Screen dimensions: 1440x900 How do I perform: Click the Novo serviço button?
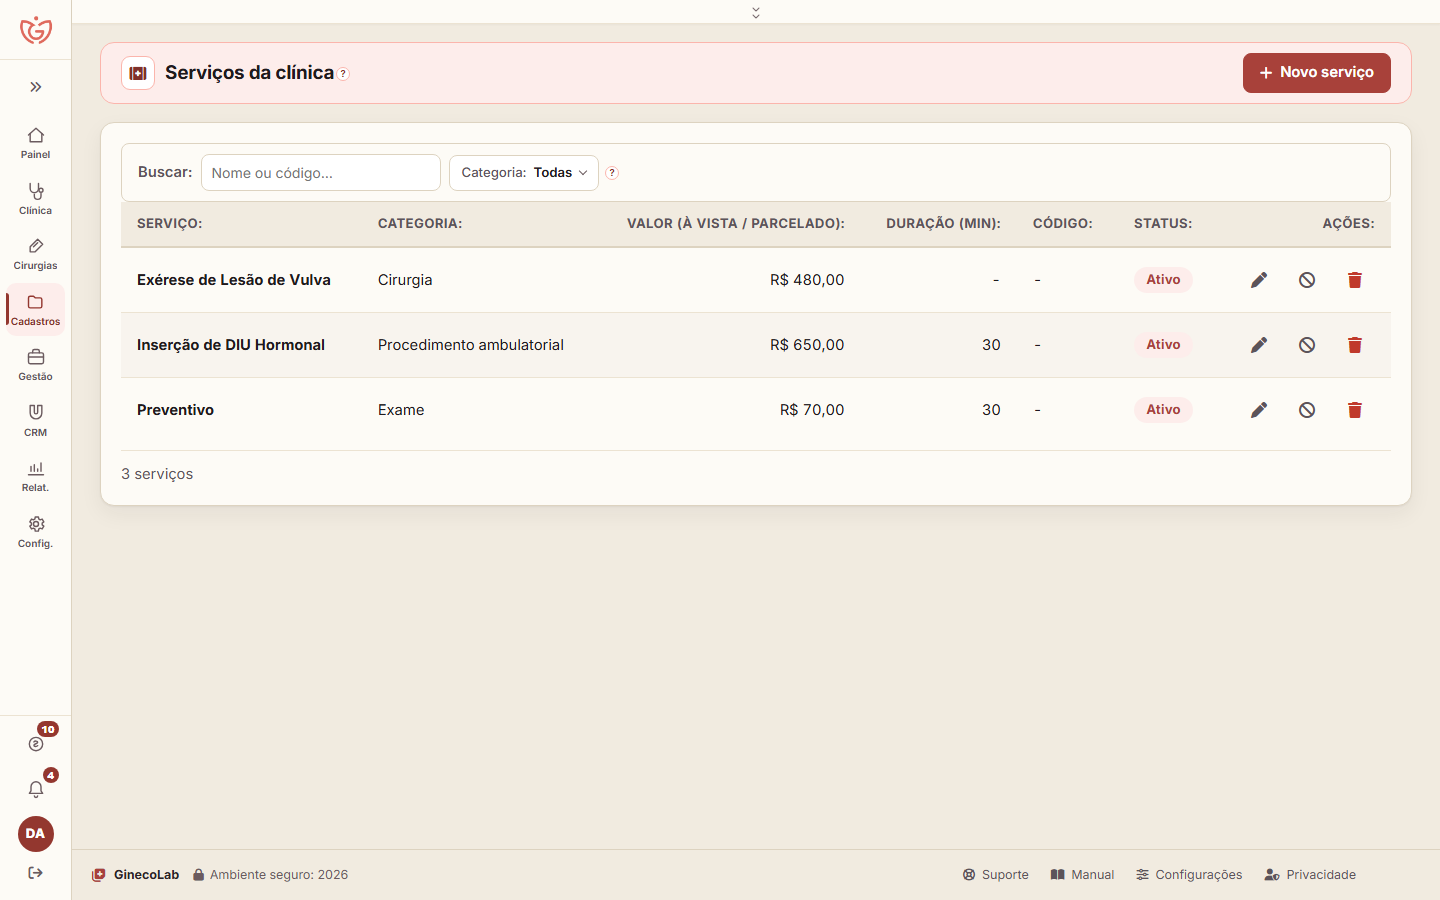point(1316,73)
